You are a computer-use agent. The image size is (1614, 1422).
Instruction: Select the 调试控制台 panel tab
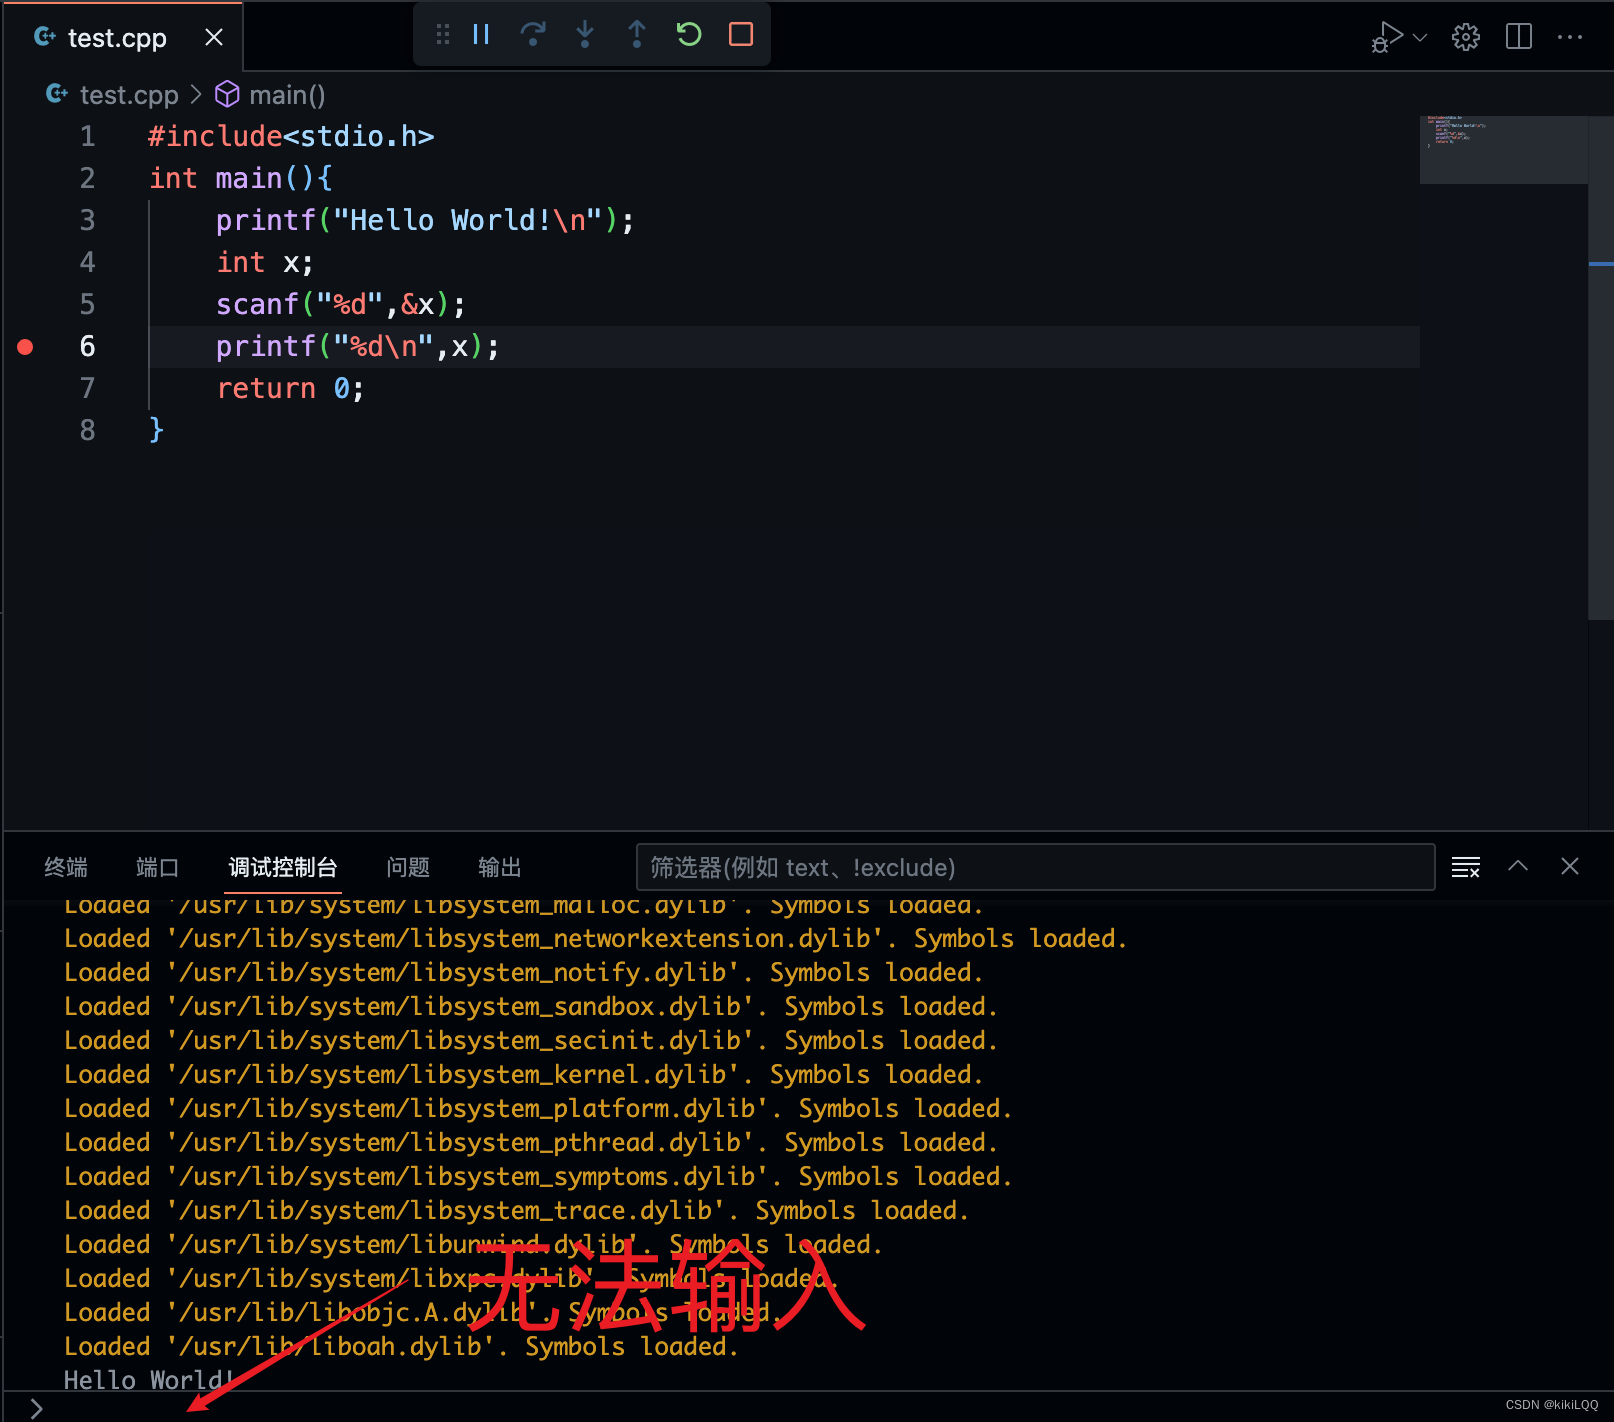pos(283,867)
